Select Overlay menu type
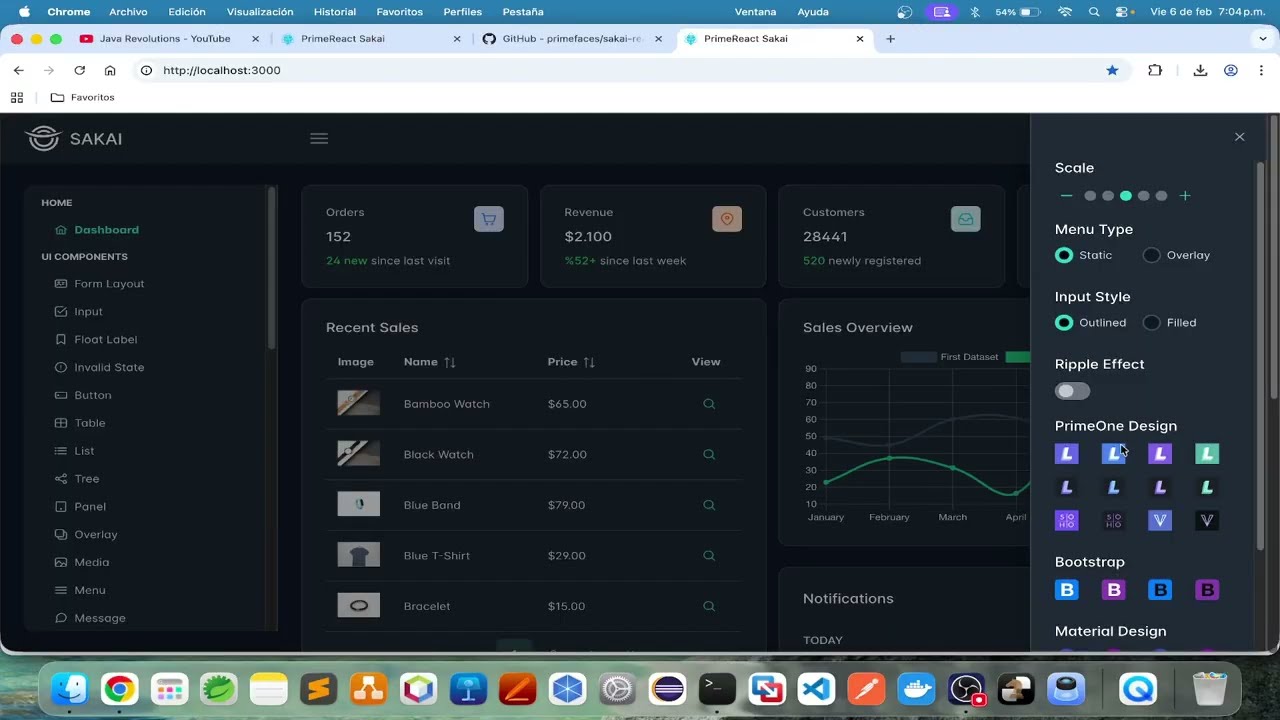 pyautogui.click(x=1152, y=255)
